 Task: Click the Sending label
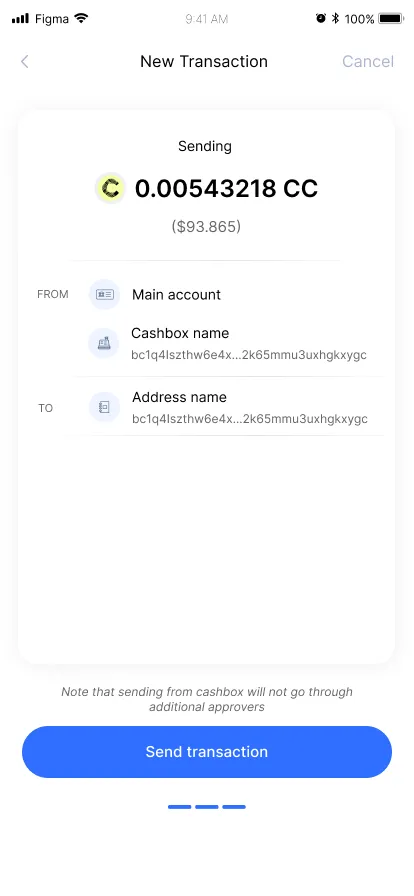tap(205, 146)
